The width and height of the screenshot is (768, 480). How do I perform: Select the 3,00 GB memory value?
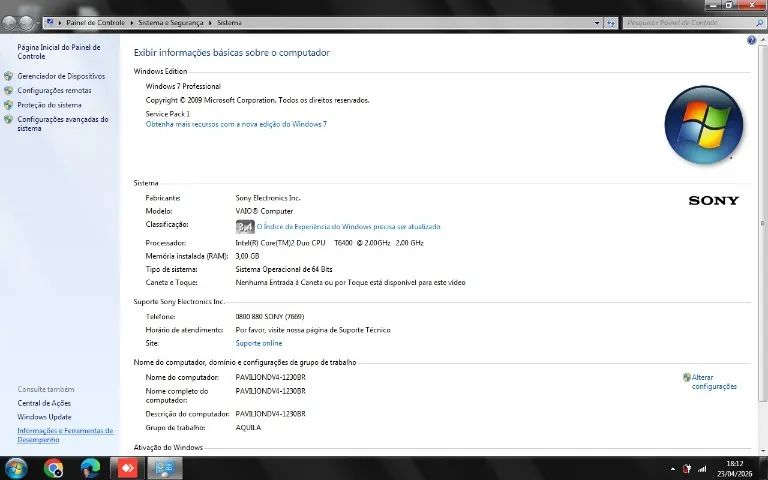[247, 256]
